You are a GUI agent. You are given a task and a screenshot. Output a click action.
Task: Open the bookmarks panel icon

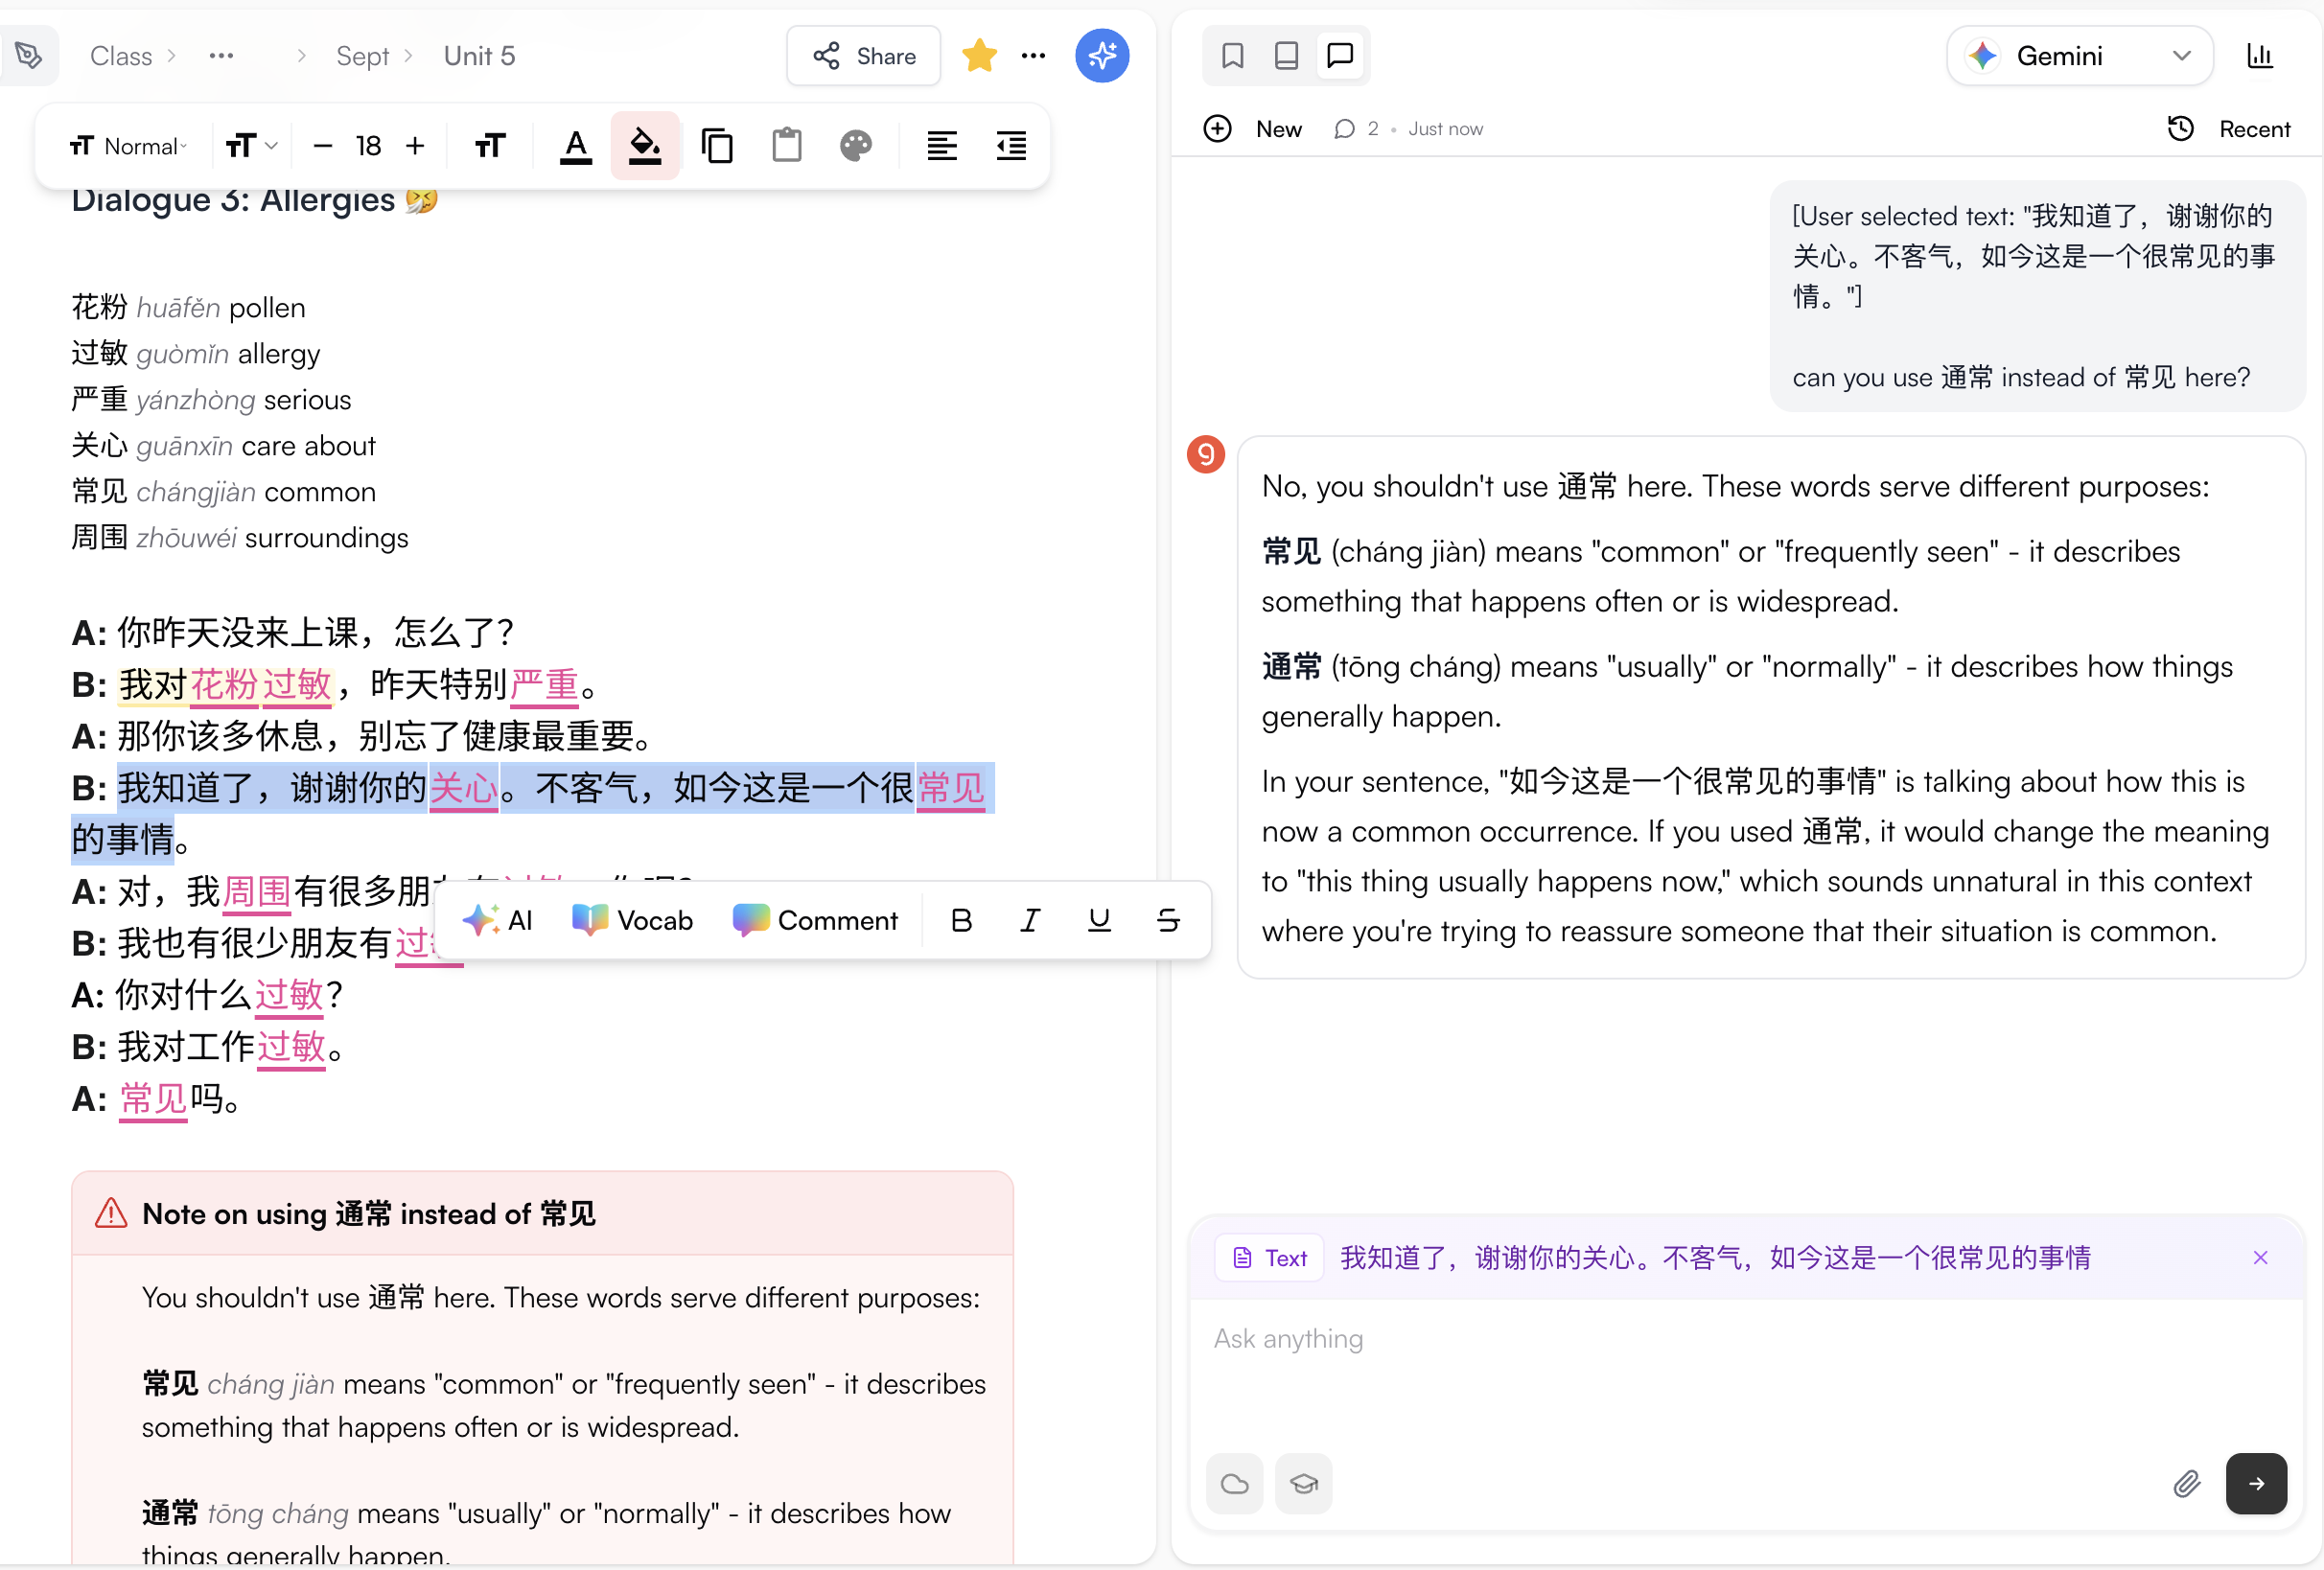(1232, 56)
